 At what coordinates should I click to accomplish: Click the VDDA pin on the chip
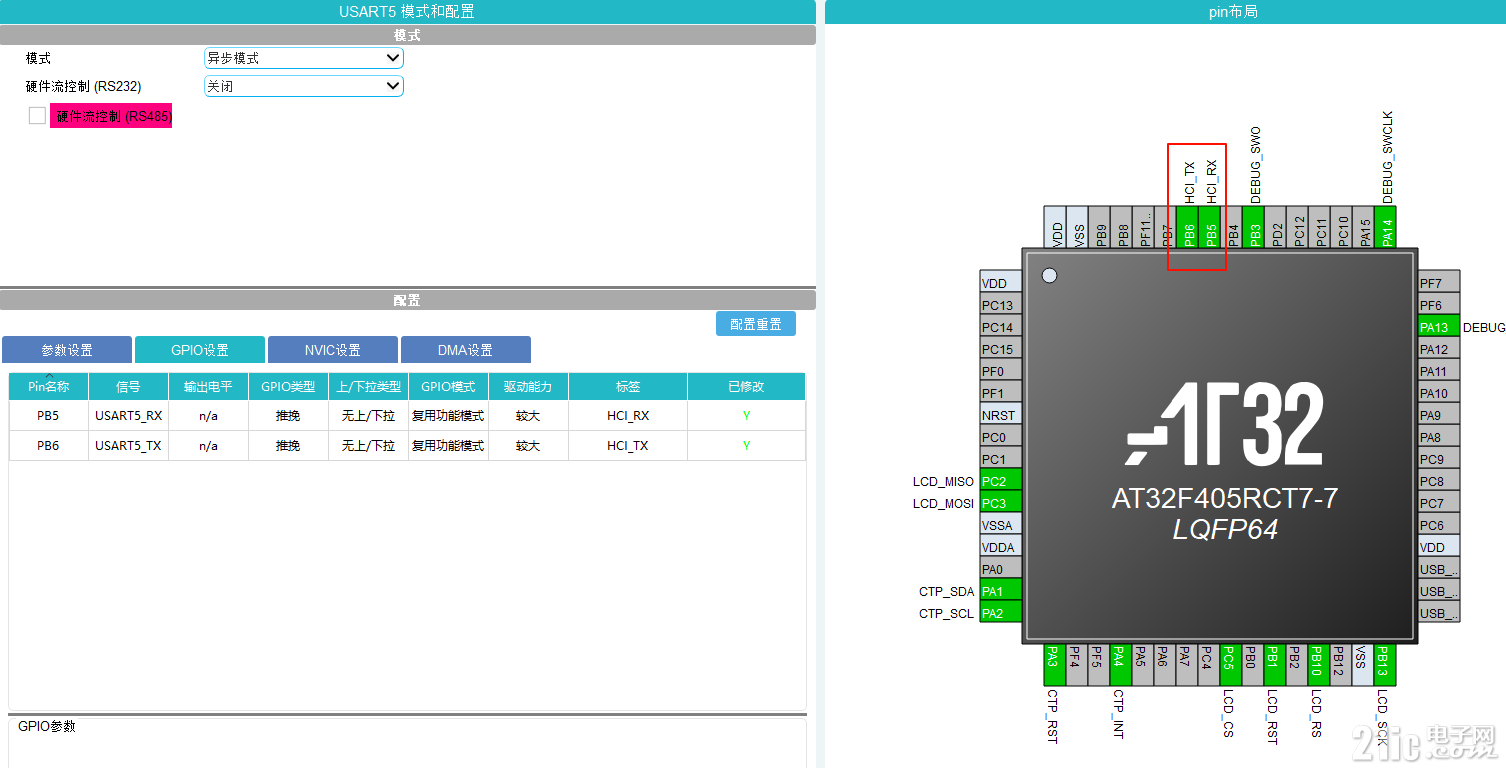pyautogui.click(x=1001, y=547)
